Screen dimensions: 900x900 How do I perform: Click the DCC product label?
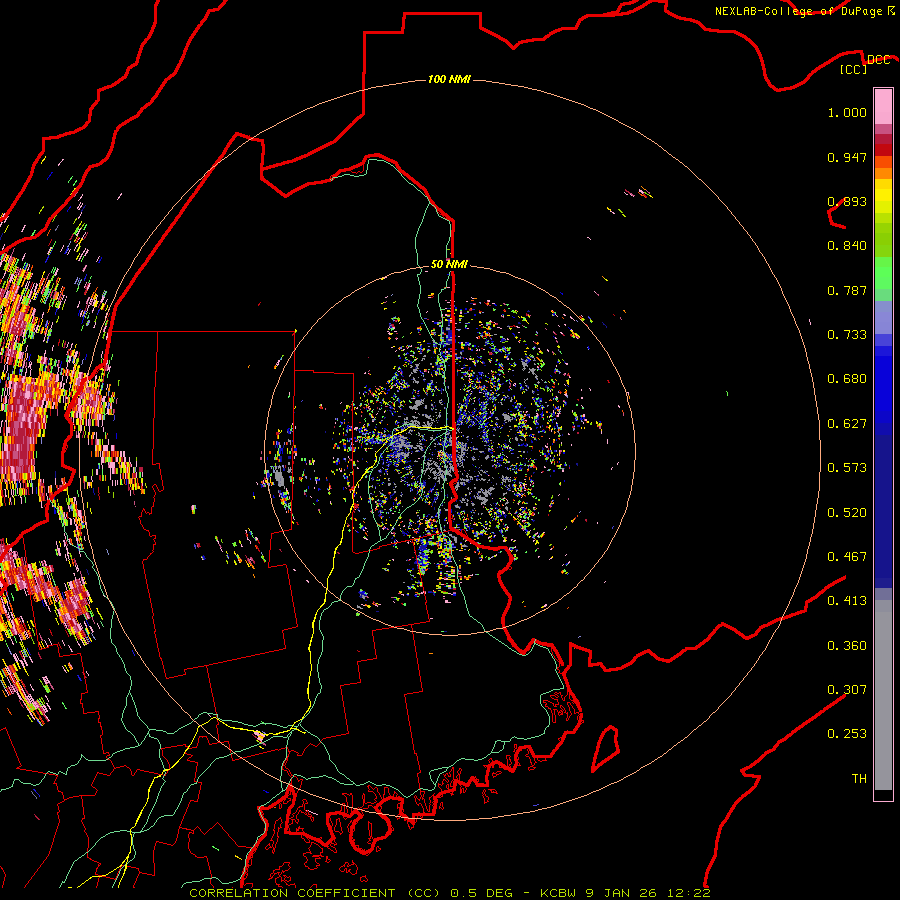pos(878,60)
